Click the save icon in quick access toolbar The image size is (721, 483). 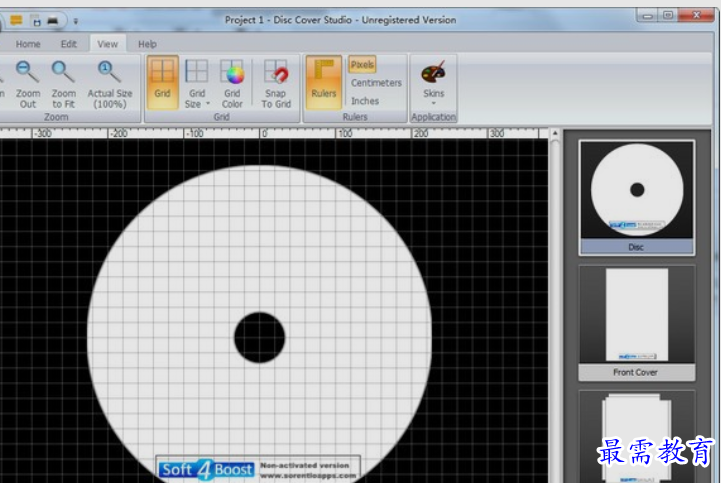pos(35,20)
